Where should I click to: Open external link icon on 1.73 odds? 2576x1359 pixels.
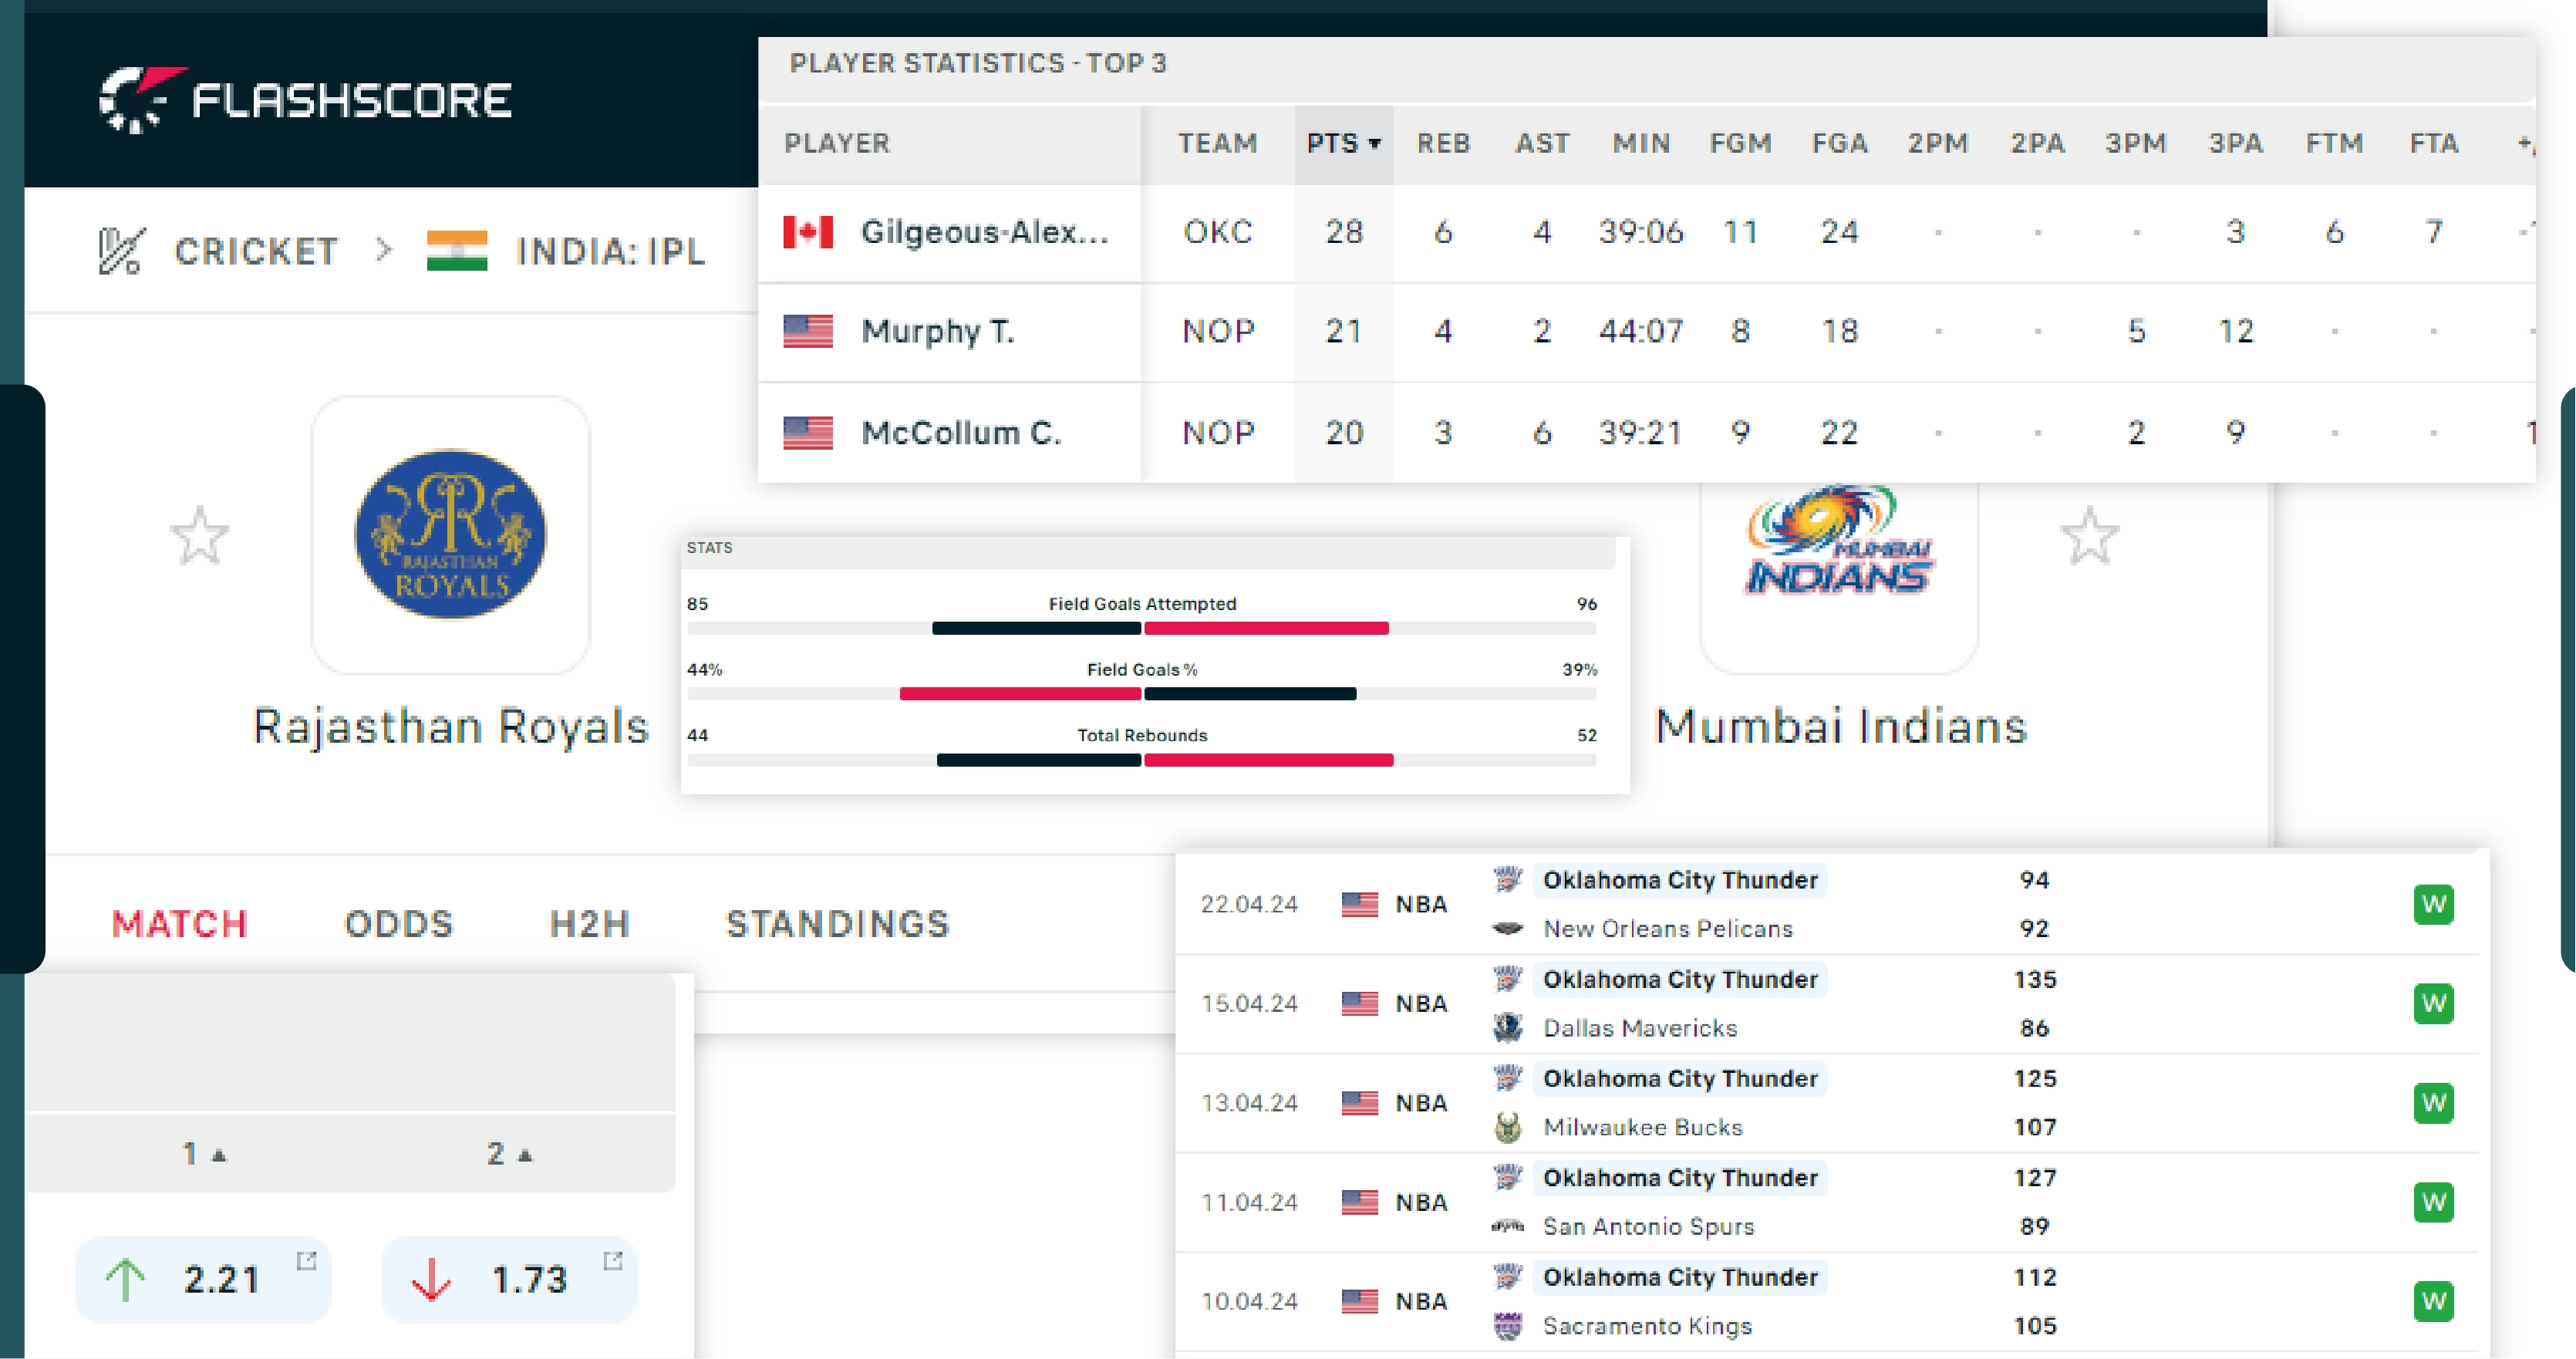(612, 1261)
